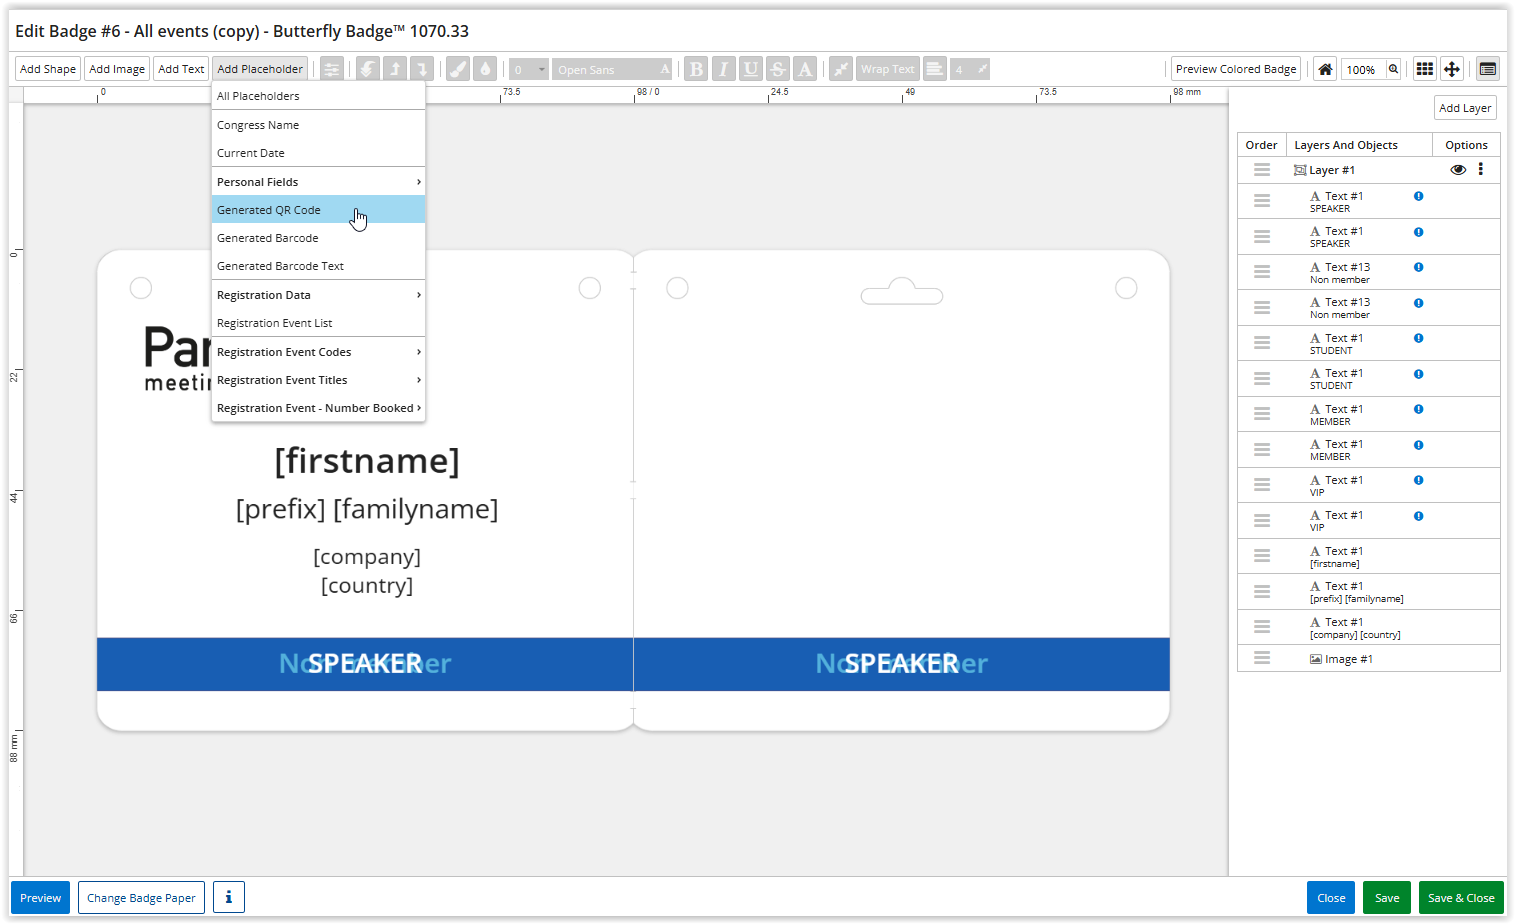Viewport: 1515px width, 924px height.
Task: Hide Layer #1 using eye icon
Action: click(x=1458, y=170)
